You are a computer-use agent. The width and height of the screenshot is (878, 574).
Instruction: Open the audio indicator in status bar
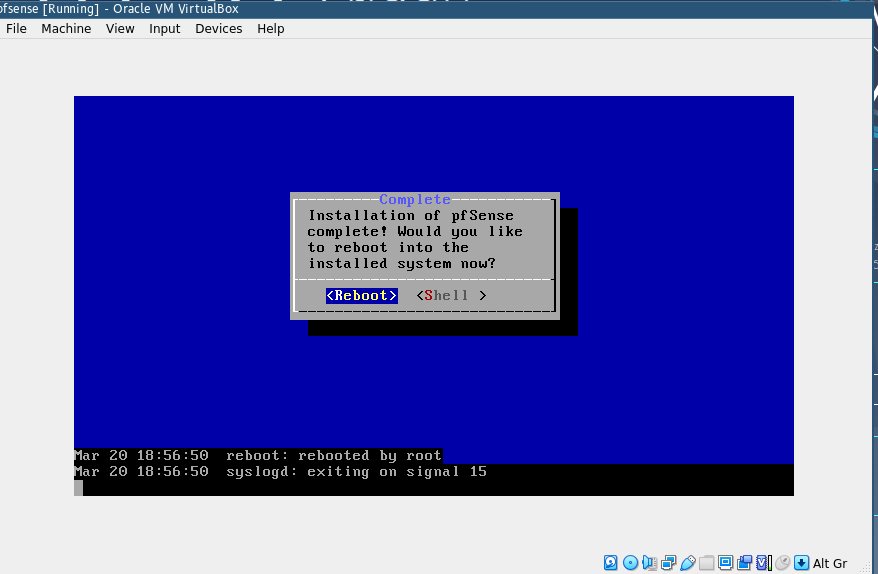649,562
